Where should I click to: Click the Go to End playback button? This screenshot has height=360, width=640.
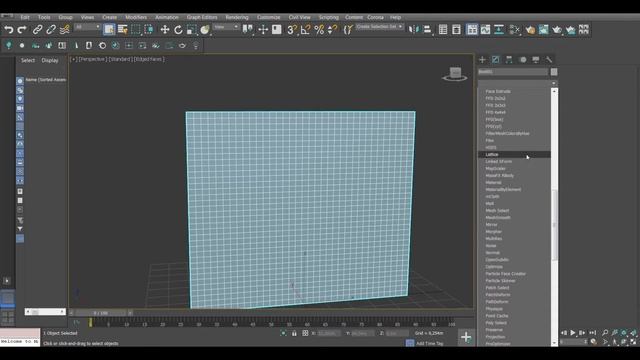point(592,333)
